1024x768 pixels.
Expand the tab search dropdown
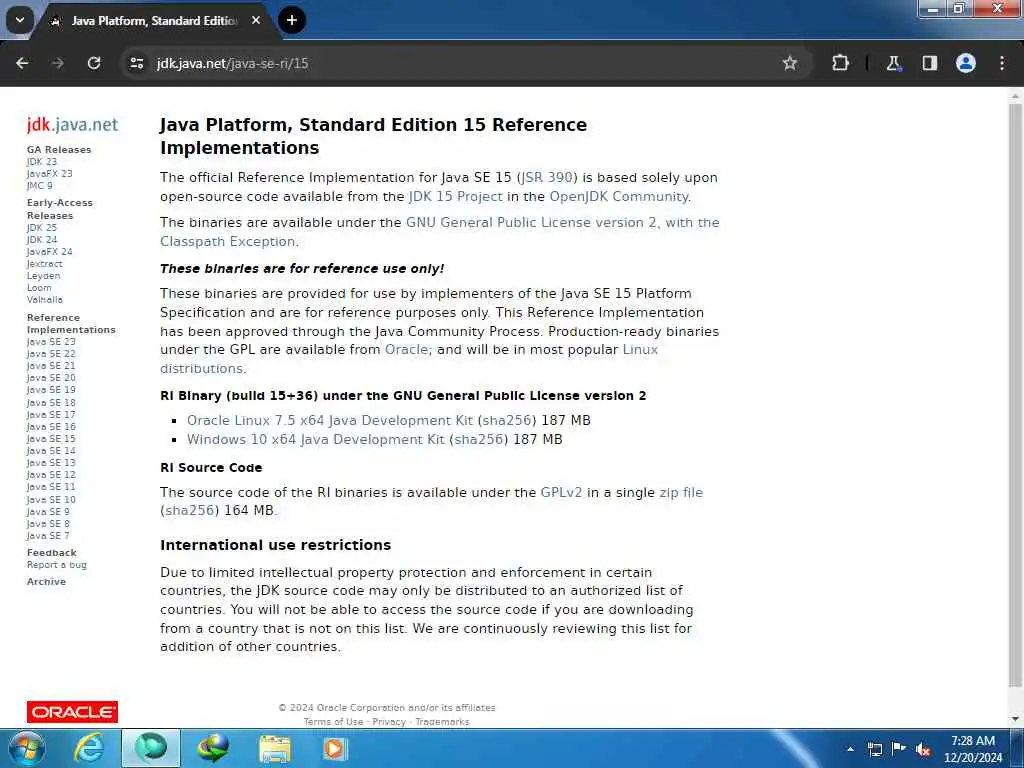20,20
